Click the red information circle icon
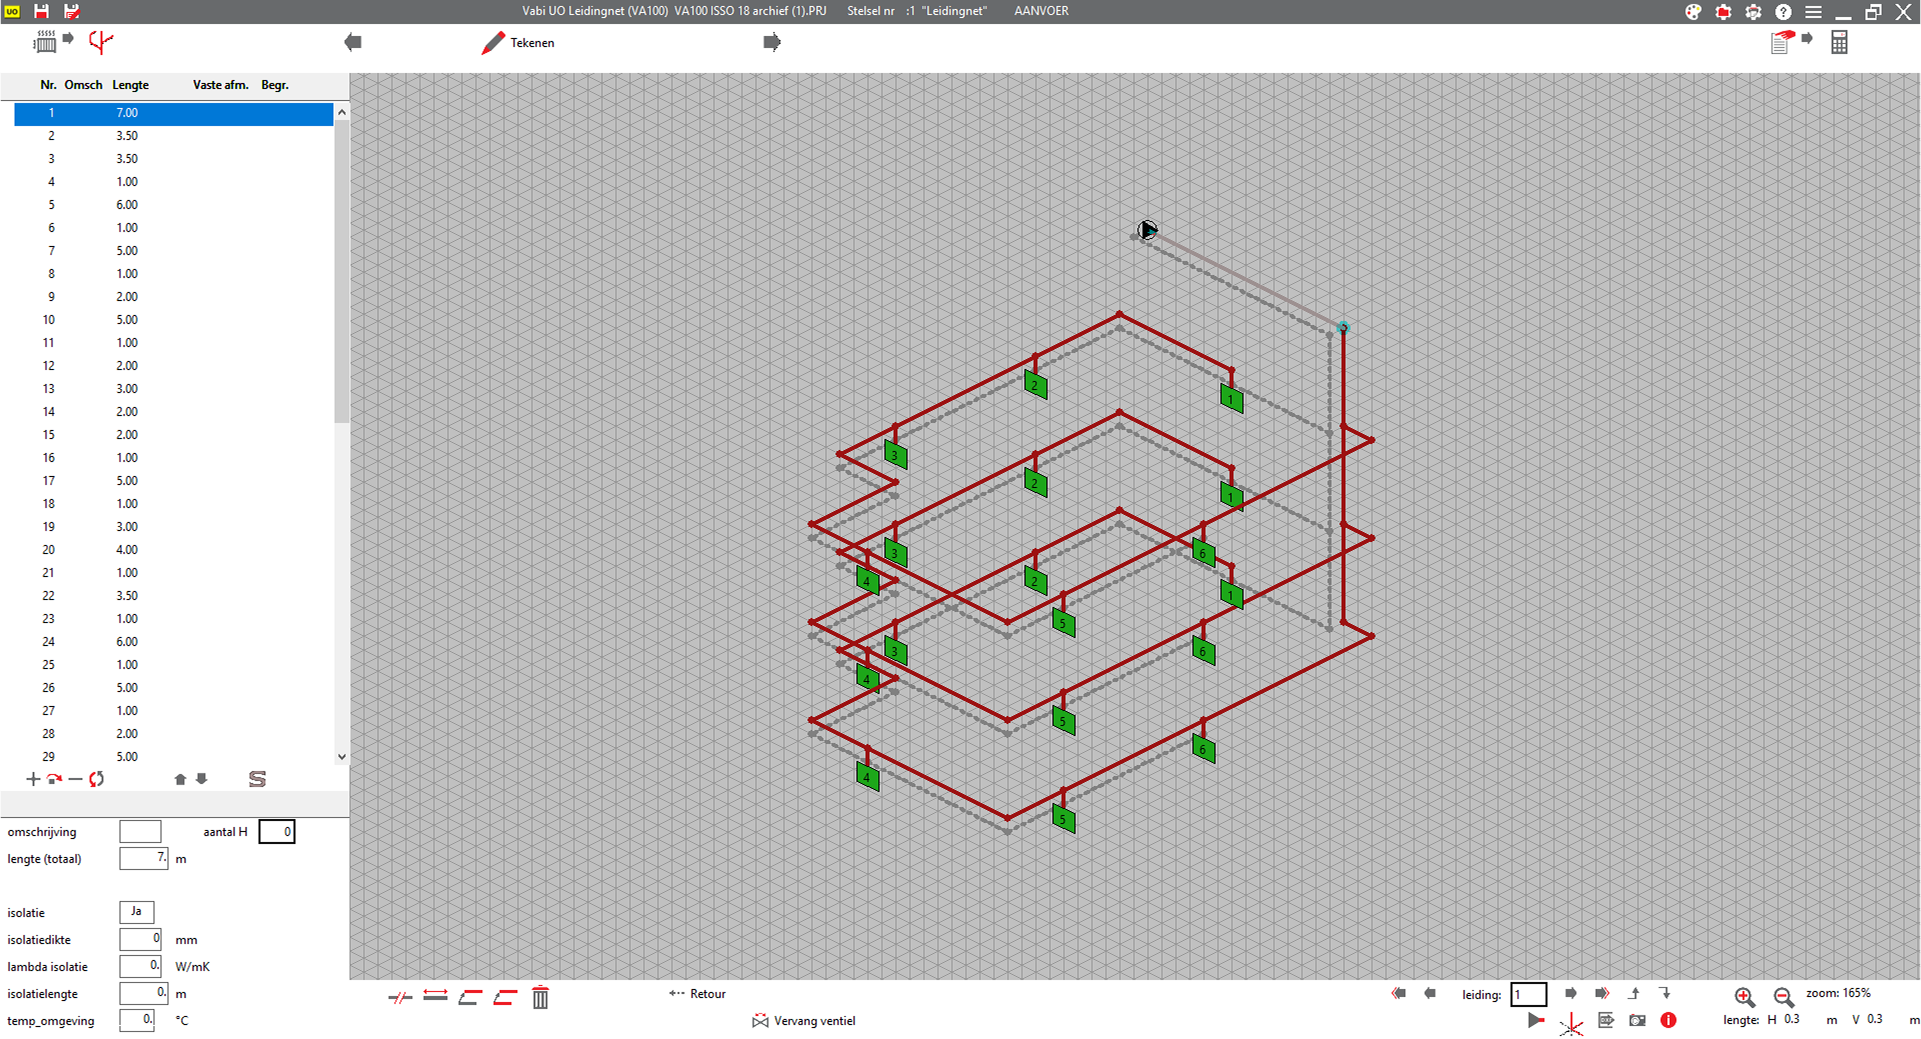Viewport: 1921px width, 1039px height. (1668, 1020)
